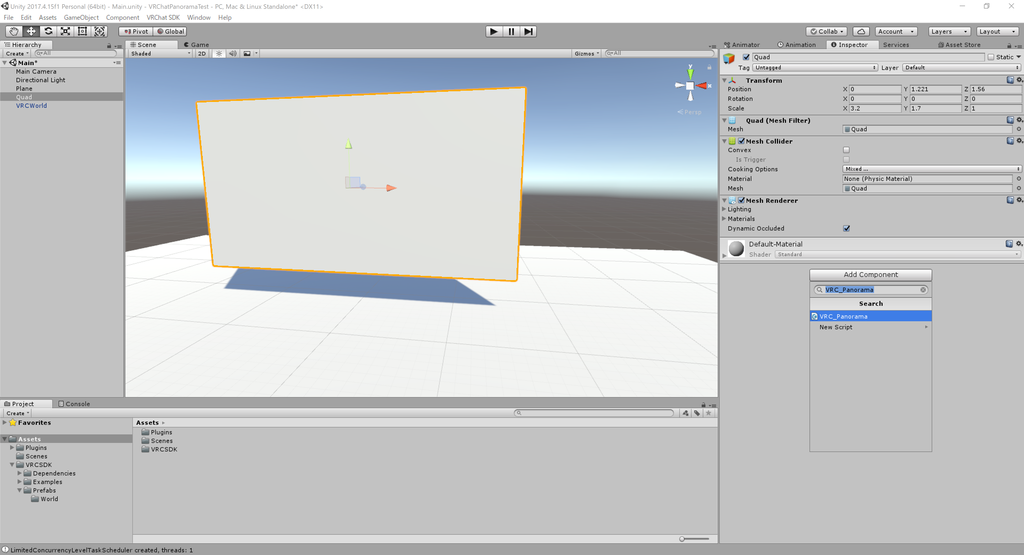Screen dimensions: 1024x555
Task: Toggle Pivot handle position
Action: coord(135,31)
